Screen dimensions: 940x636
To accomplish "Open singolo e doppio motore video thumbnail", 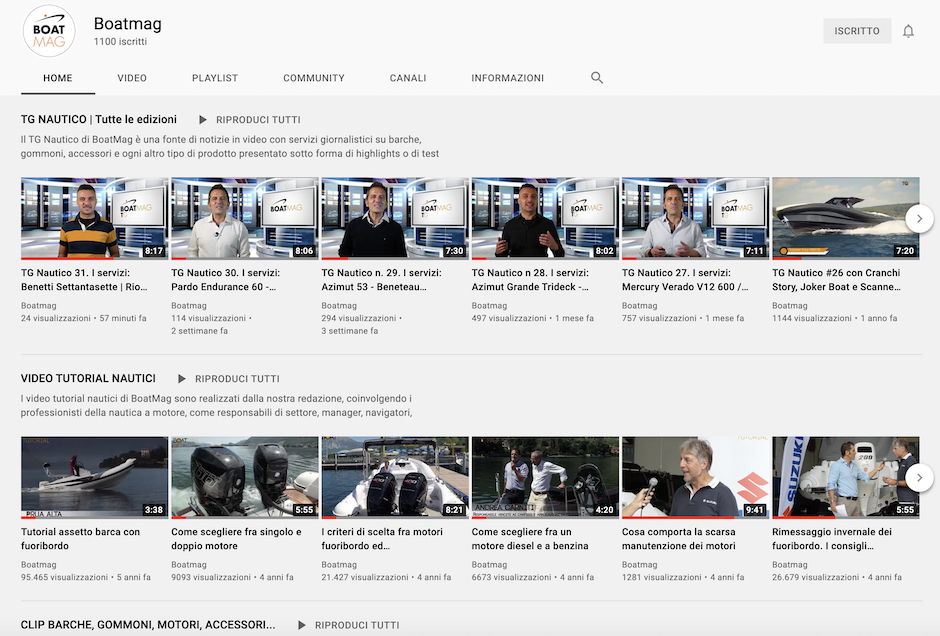I will (x=245, y=477).
